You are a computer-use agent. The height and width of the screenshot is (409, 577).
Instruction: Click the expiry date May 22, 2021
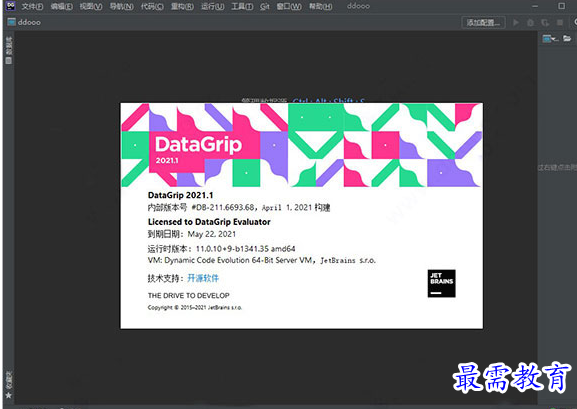(212, 234)
